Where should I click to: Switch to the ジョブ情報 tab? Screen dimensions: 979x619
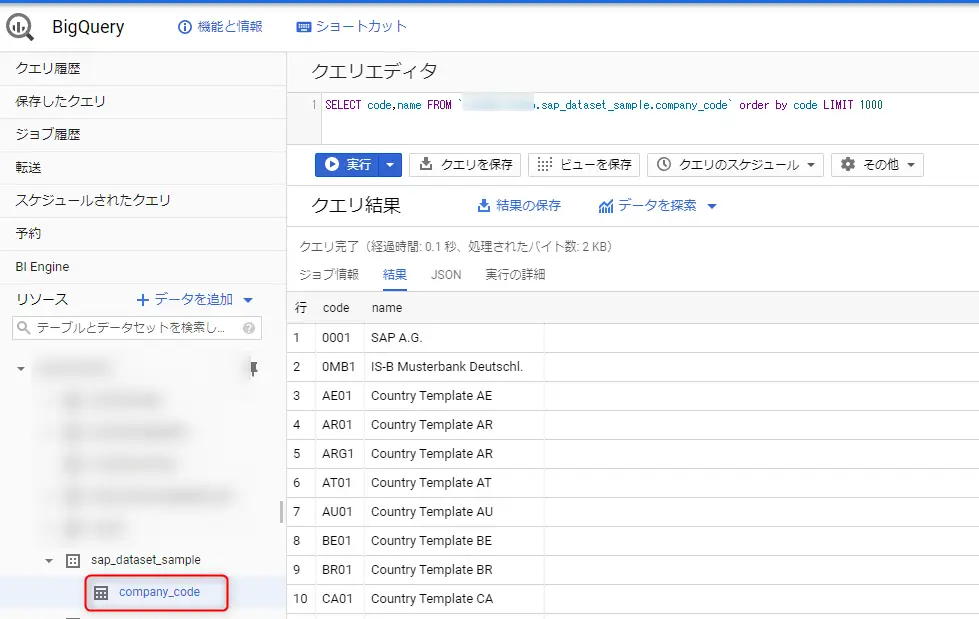click(329, 275)
